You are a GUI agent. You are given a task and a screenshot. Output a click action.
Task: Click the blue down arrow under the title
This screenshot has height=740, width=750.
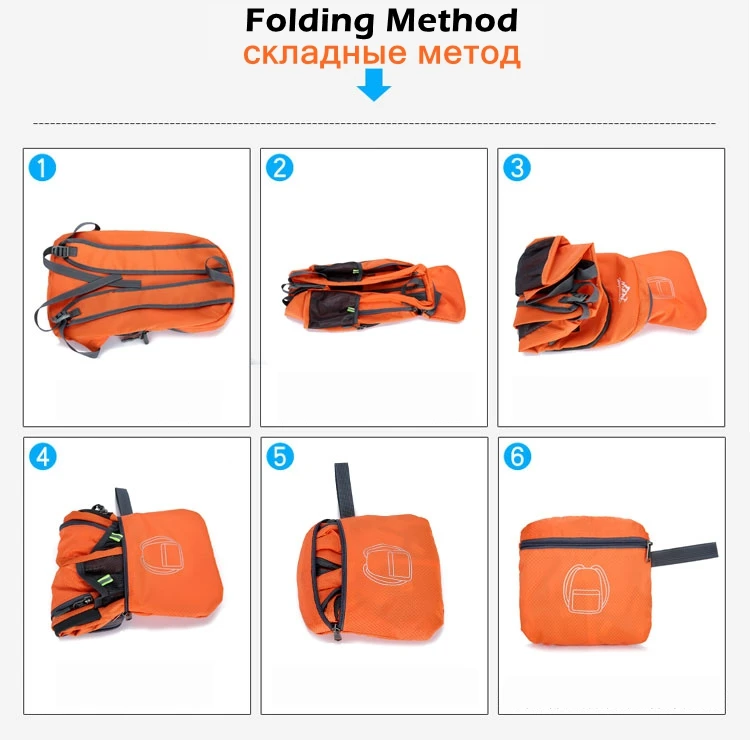click(374, 85)
